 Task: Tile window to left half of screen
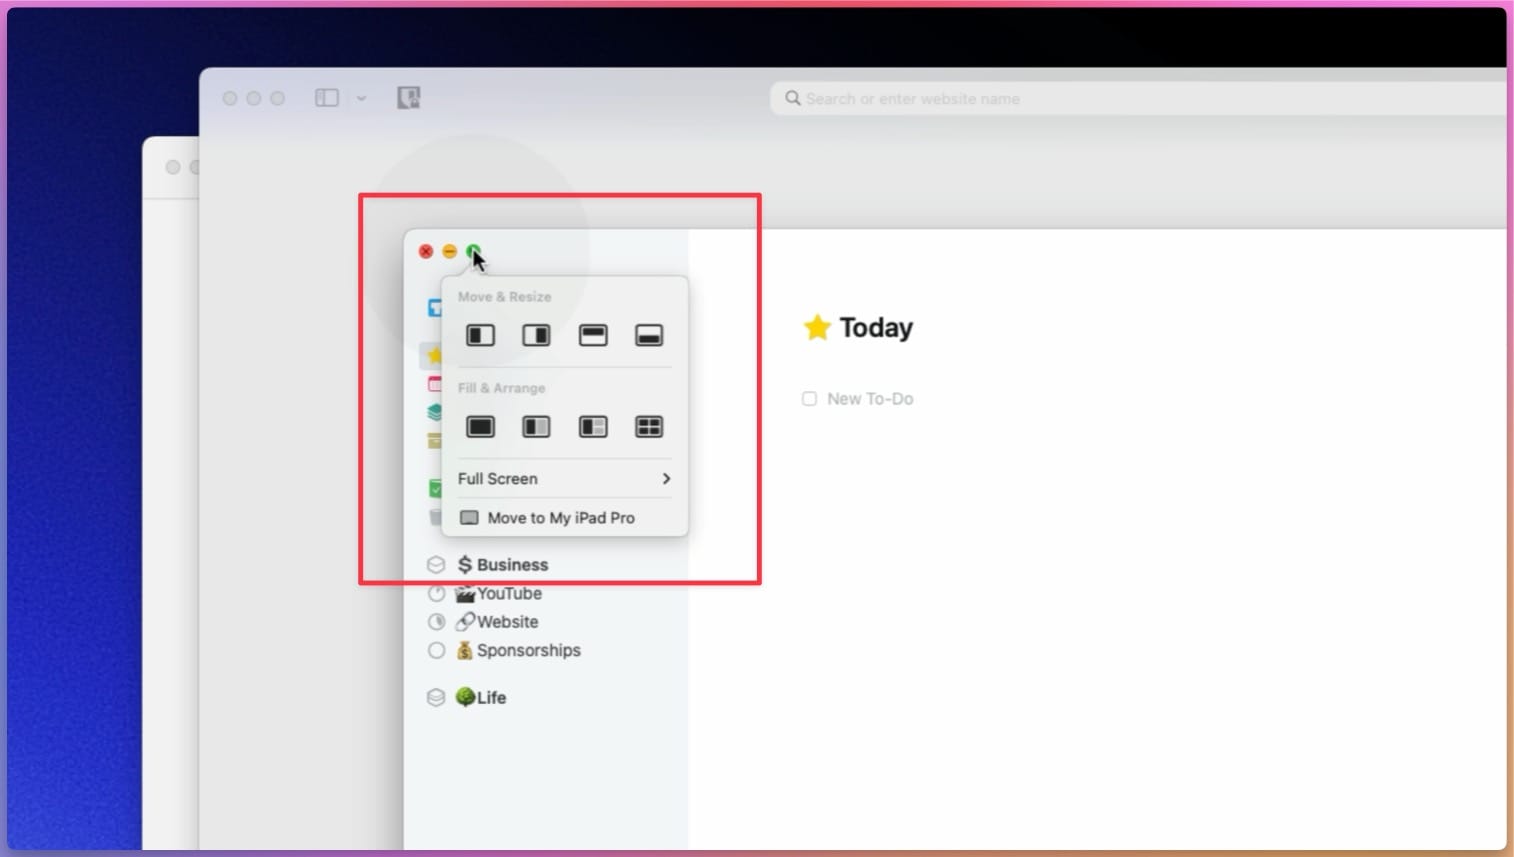[x=480, y=335]
